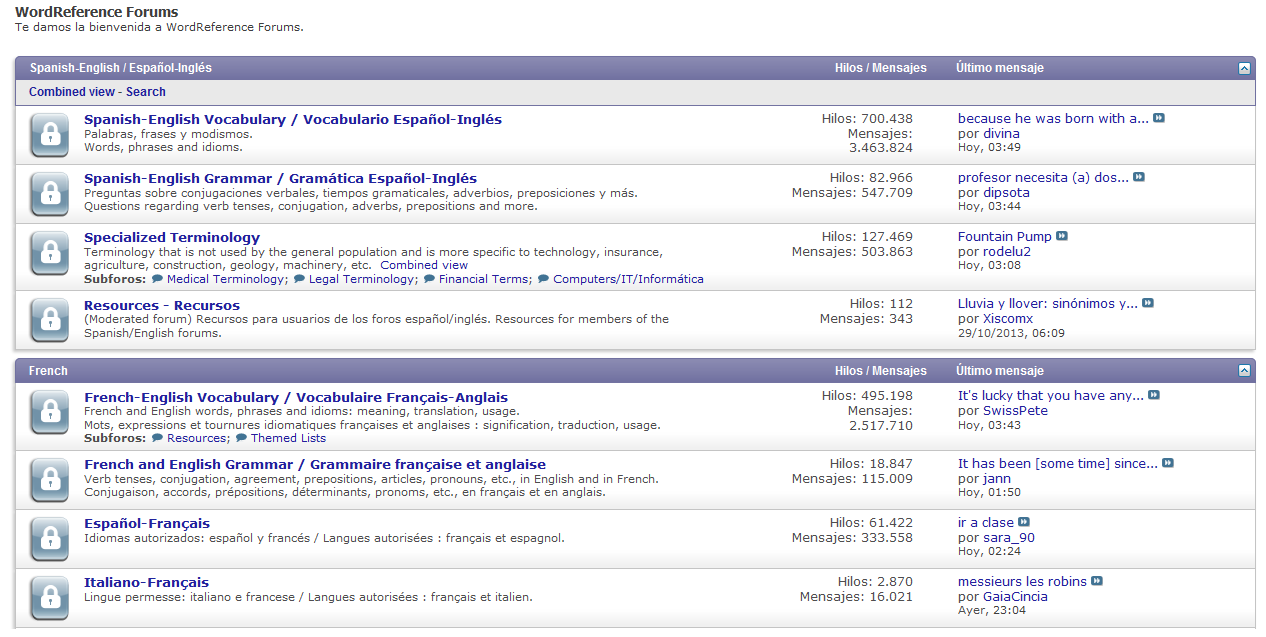View user profile of jann
The width and height of the screenshot is (1266, 637).
point(997,479)
